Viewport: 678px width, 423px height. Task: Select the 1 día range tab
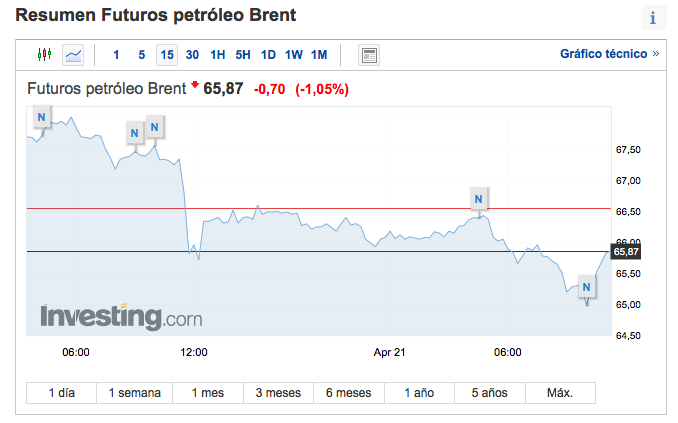[x=62, y=393]
